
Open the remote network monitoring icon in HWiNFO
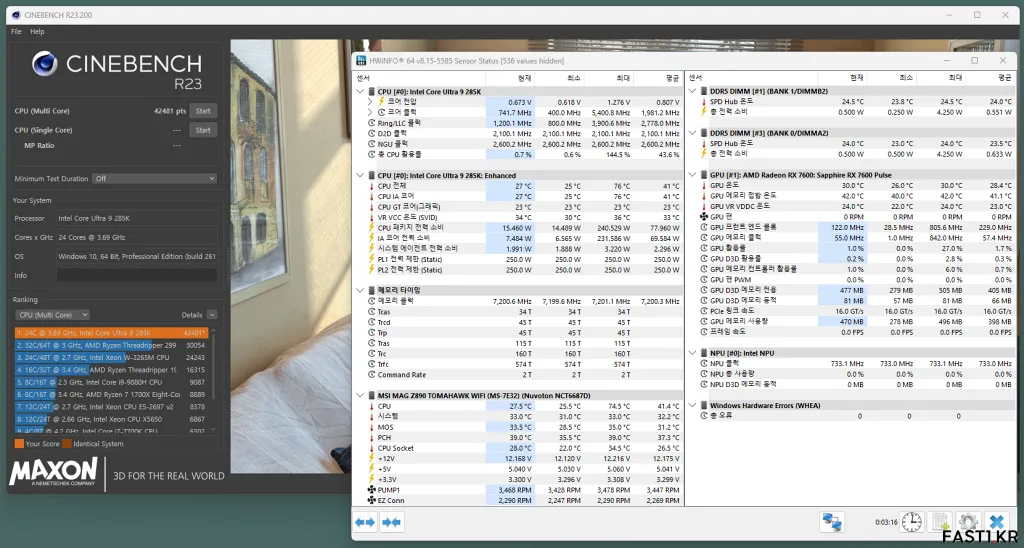(x=832, y=522)
